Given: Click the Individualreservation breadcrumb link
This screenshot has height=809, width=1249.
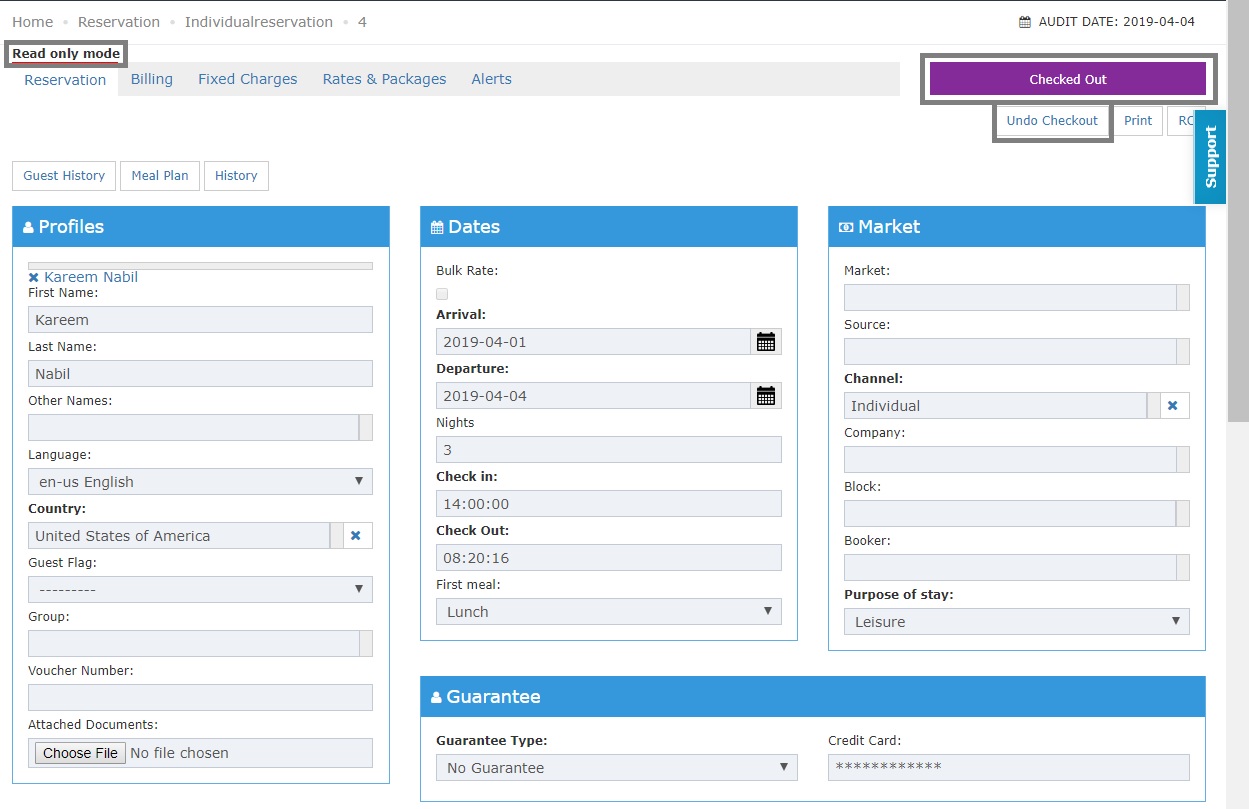Looking at the screenshot, I should coord(259,22).
